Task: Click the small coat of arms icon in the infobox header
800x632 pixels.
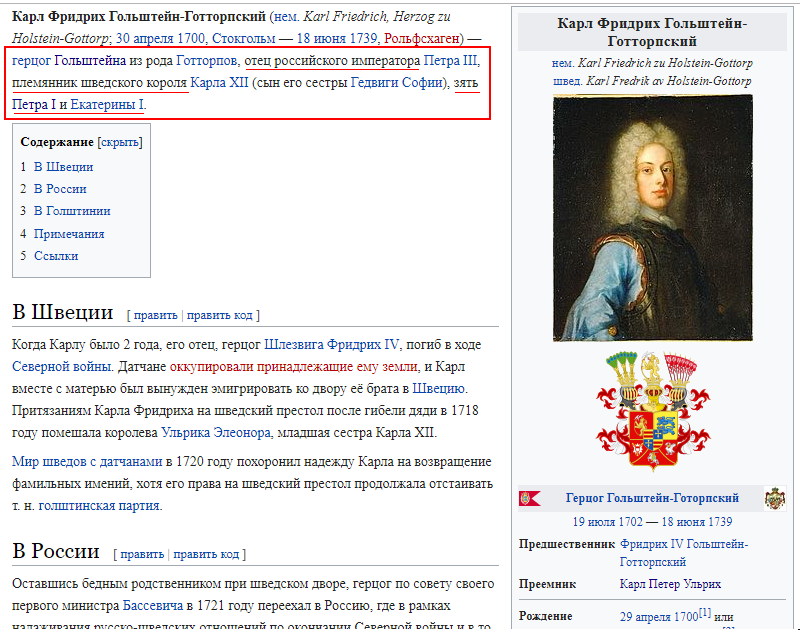Action: point(775,498)
